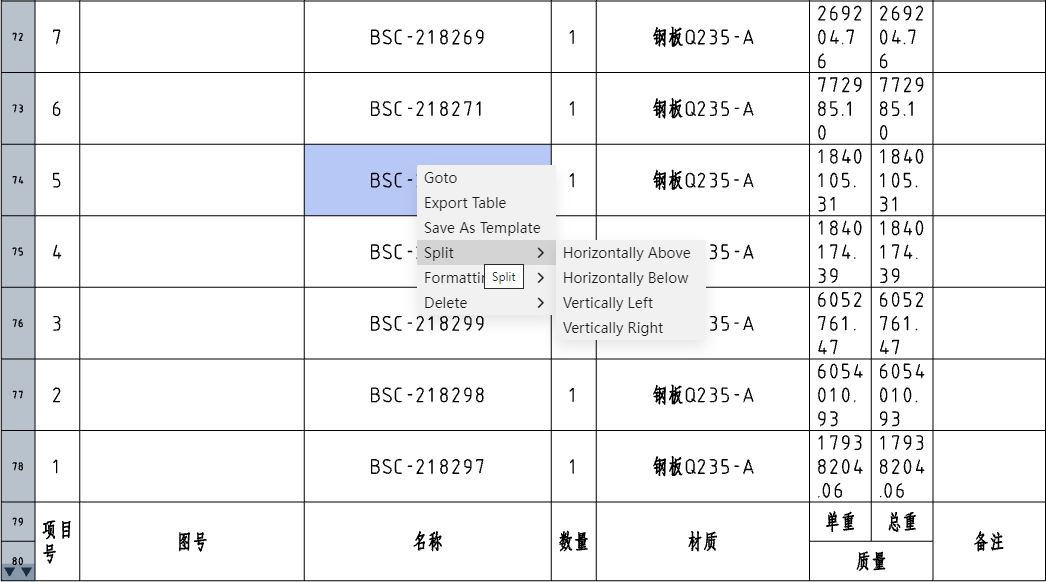Click cell containing BSC-218269
Viewport: 1046px width, 582px height.
click(x=427, y=37)
